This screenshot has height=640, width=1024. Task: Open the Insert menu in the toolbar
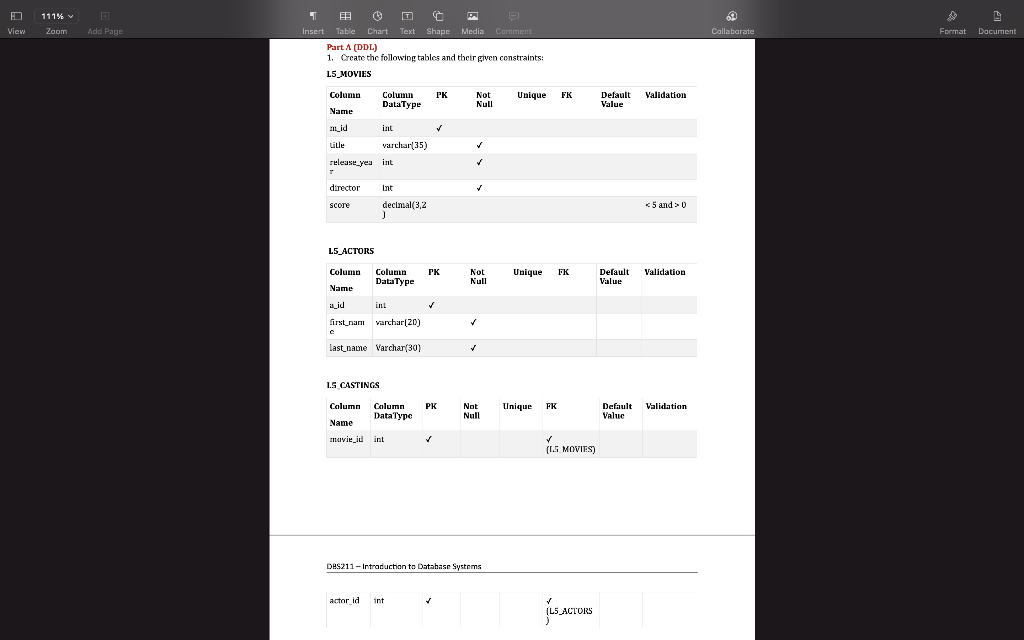pos(313,18)
